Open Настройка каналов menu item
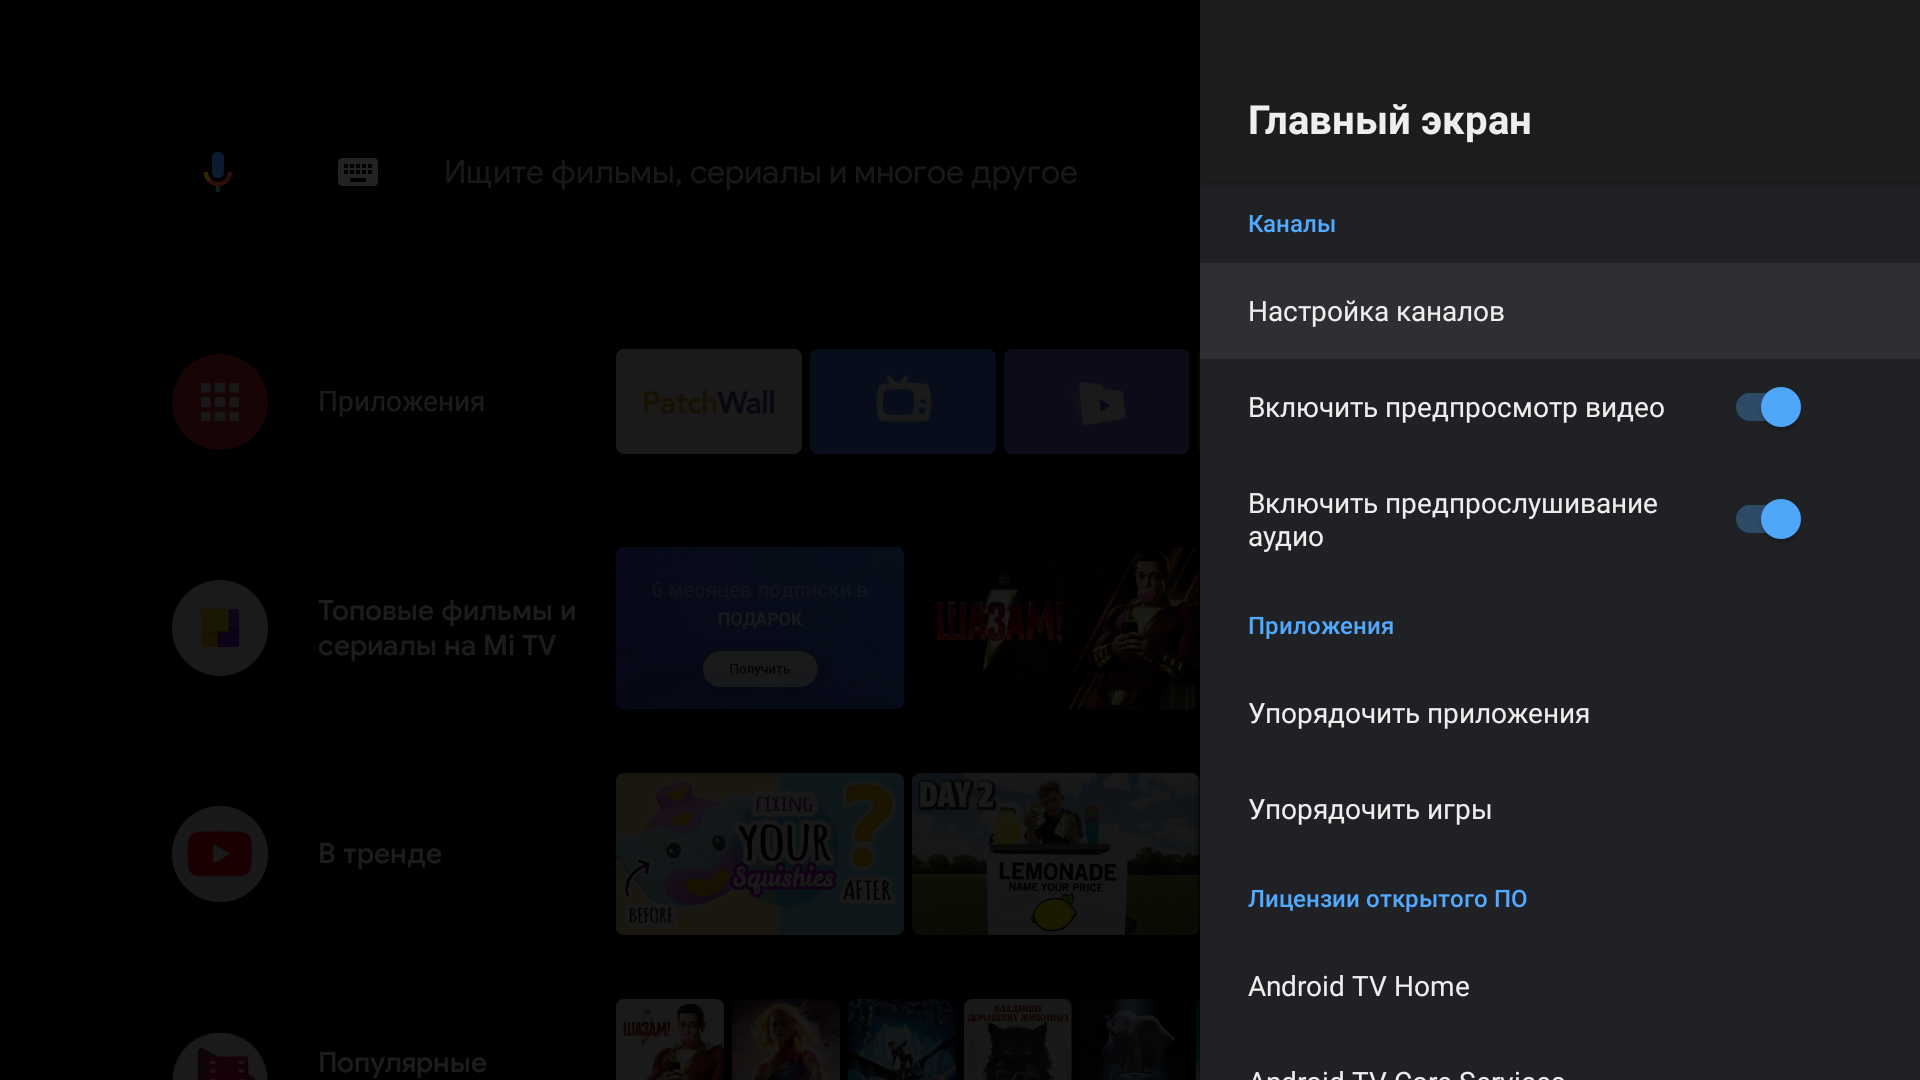This screenshot has width=1920, height=1080. (x=1376, y=312)
